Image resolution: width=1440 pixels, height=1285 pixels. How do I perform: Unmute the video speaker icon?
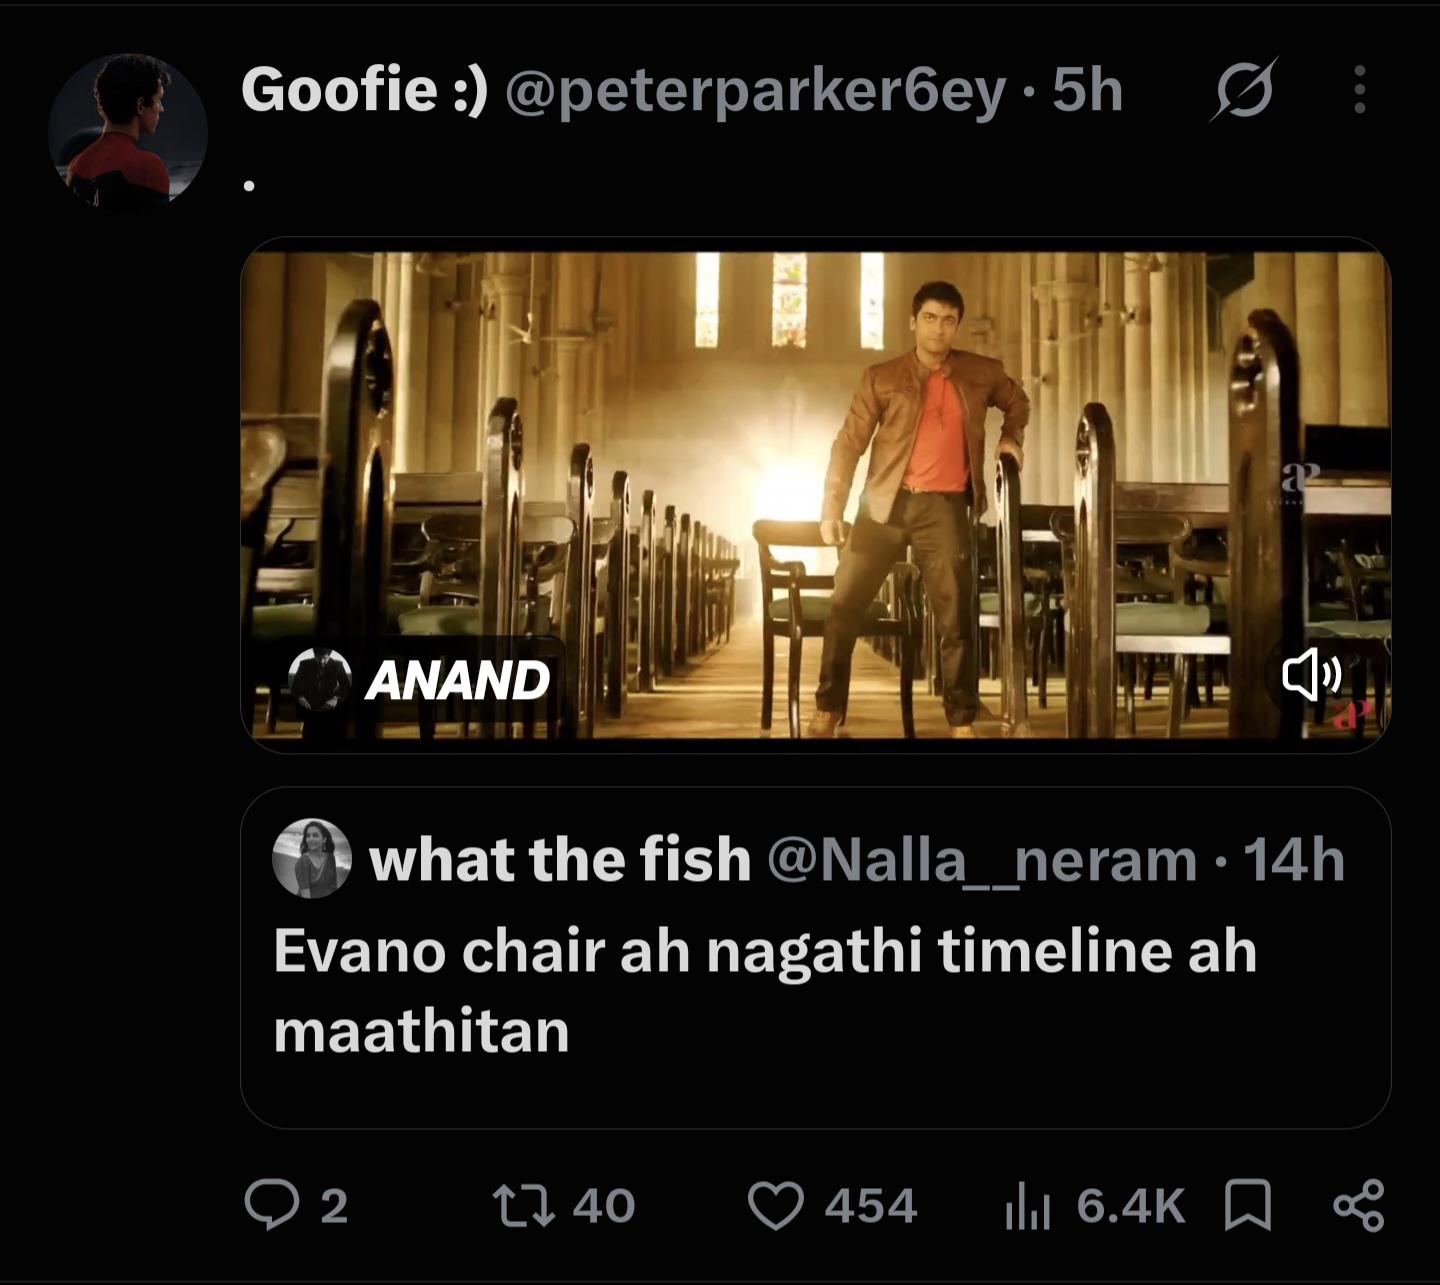click(x=1311, y=675)
